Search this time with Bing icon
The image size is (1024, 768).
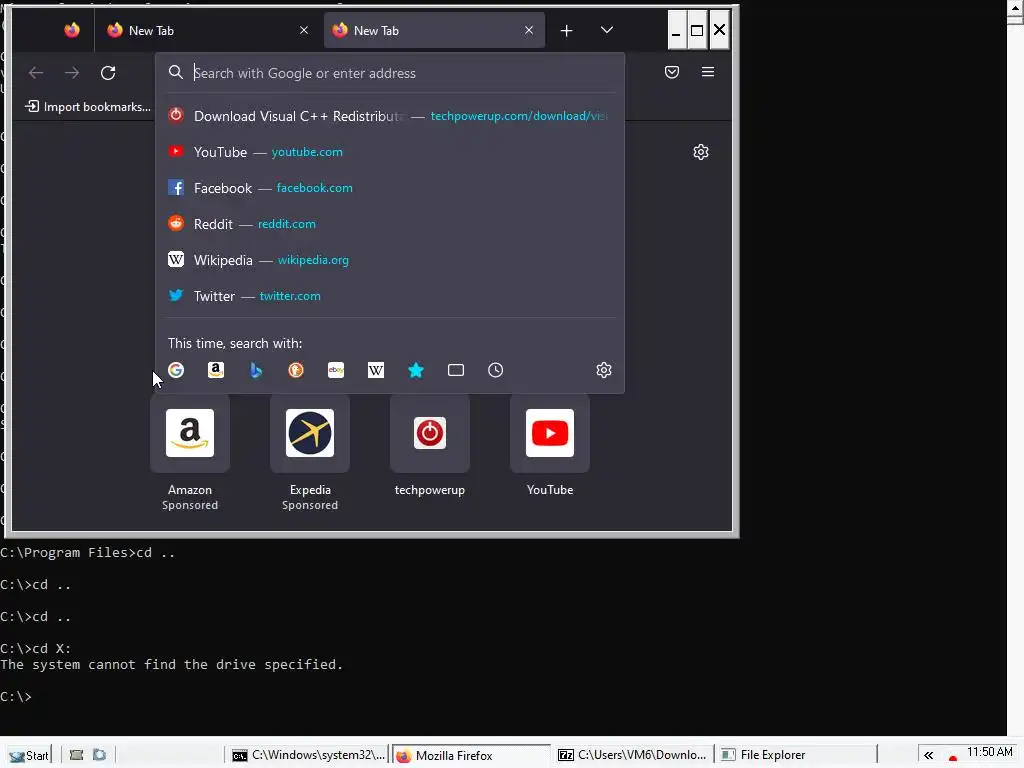tap(256, 370)
